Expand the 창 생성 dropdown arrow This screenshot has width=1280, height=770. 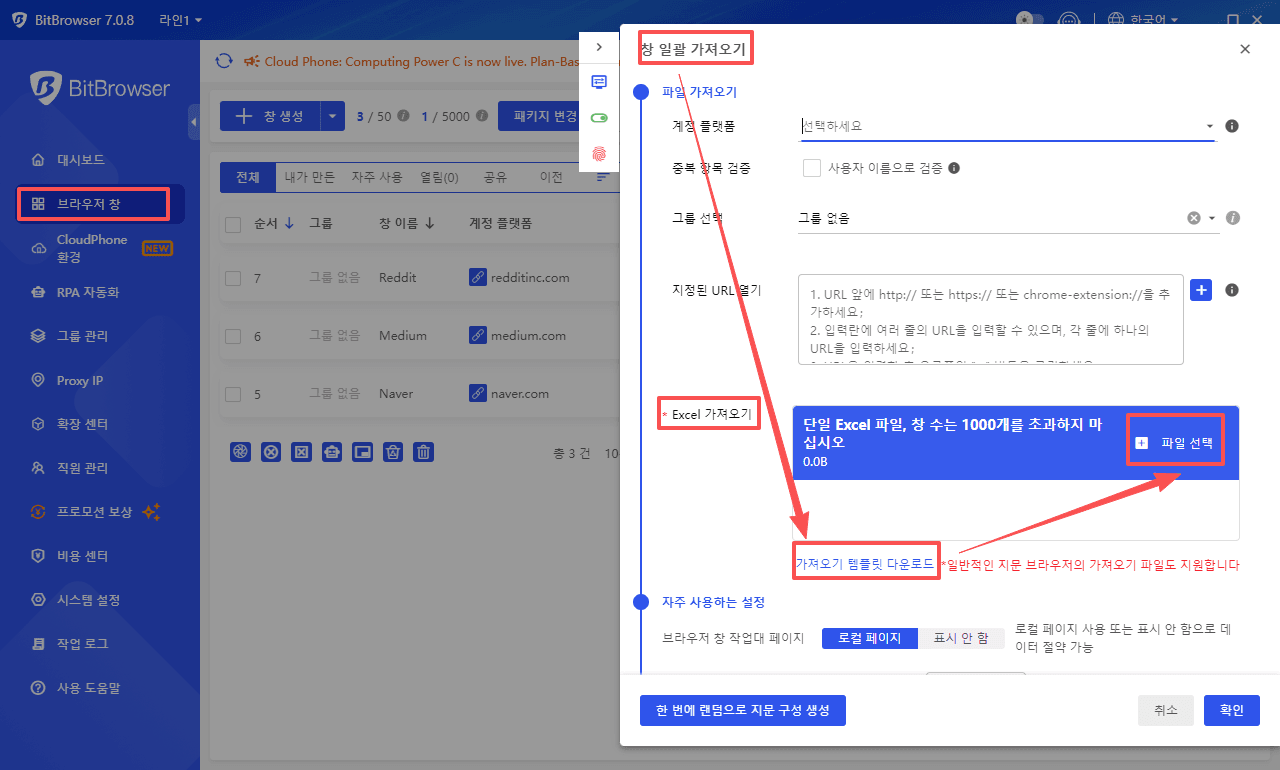(333, 116)
